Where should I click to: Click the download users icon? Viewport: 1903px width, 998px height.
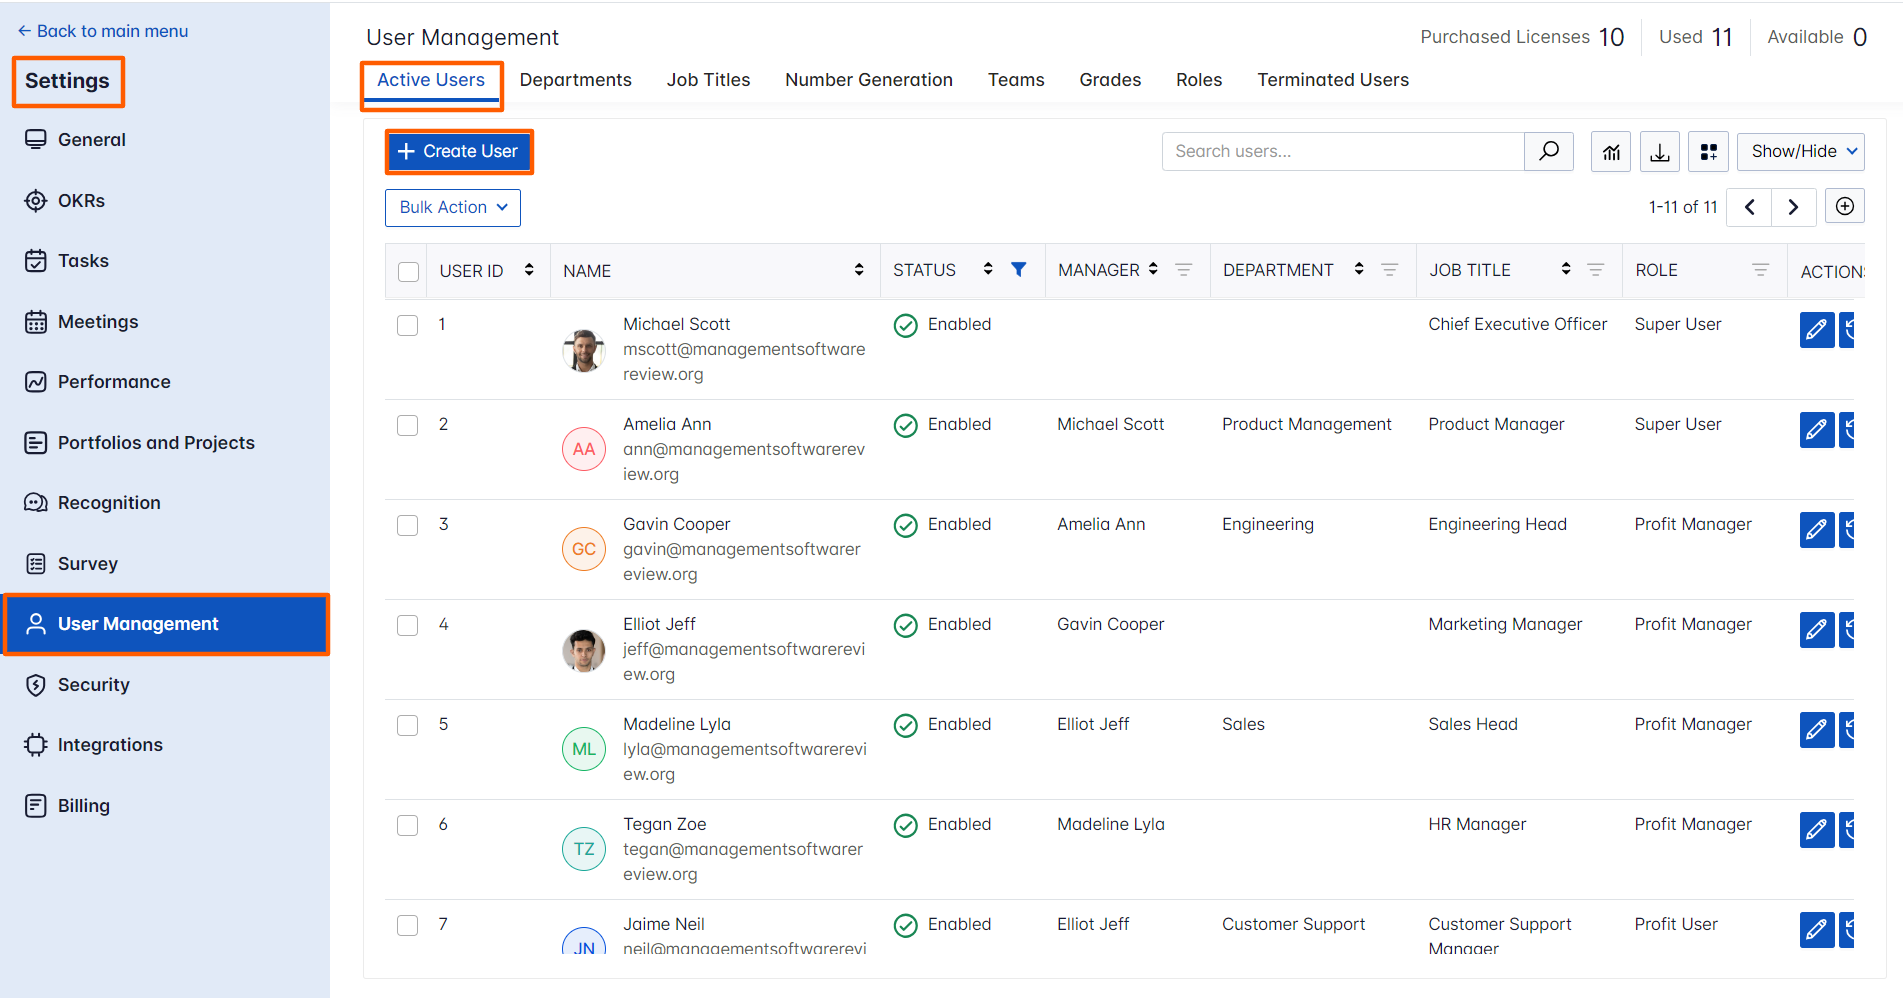pos(1659,152)
